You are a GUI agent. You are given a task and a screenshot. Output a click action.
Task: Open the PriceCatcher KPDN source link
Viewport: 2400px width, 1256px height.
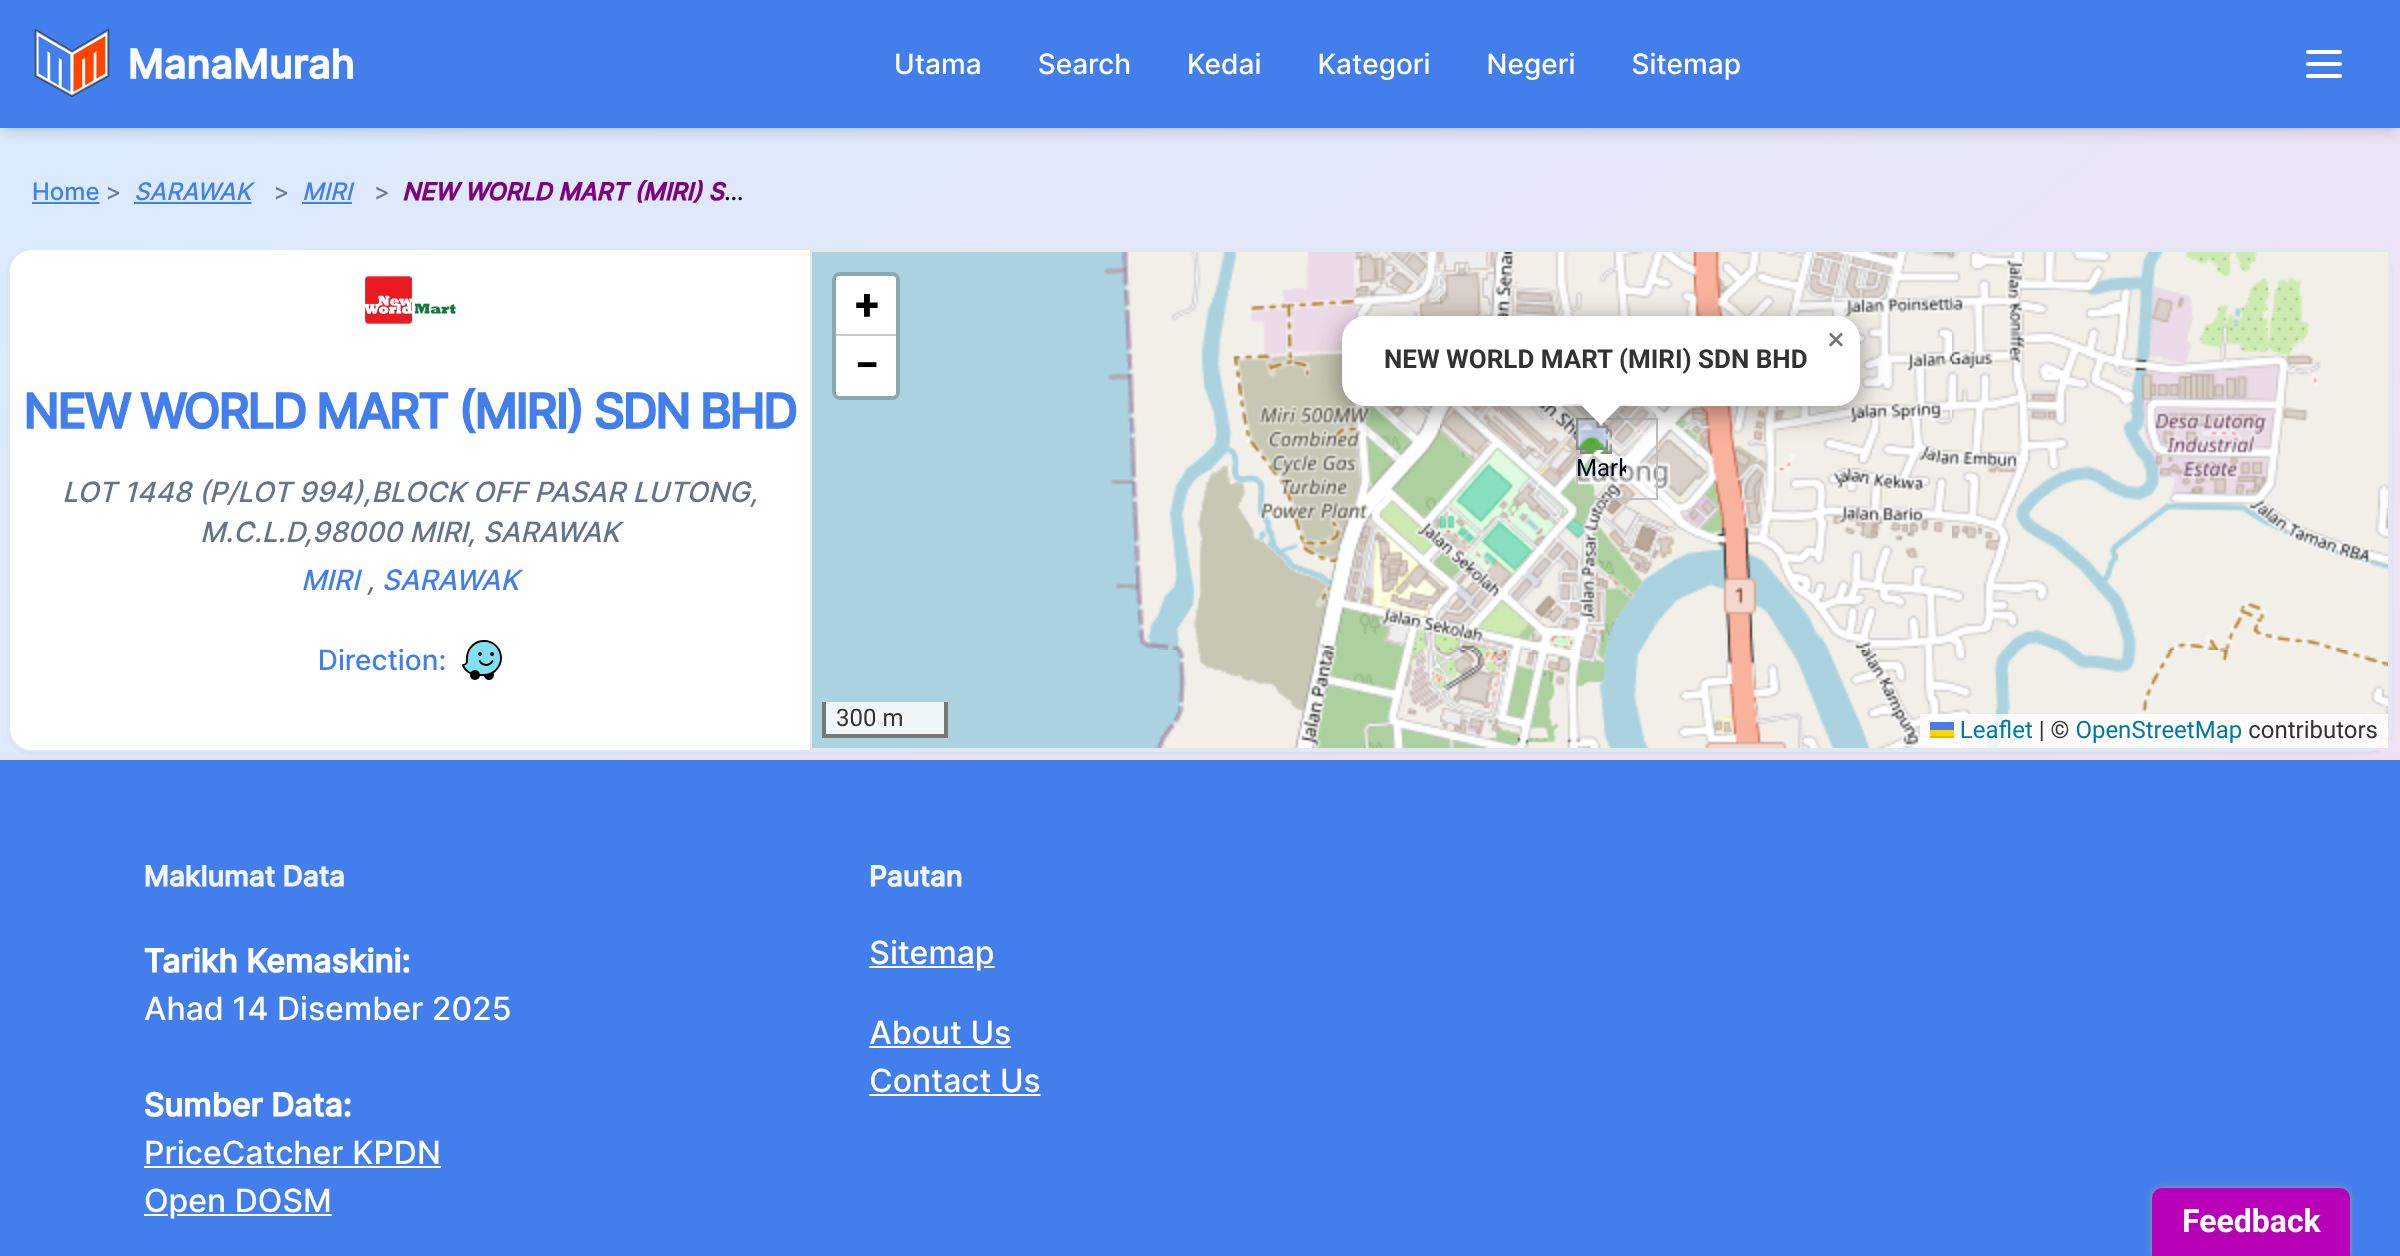pyautogui.click(x=292, y=1152)
